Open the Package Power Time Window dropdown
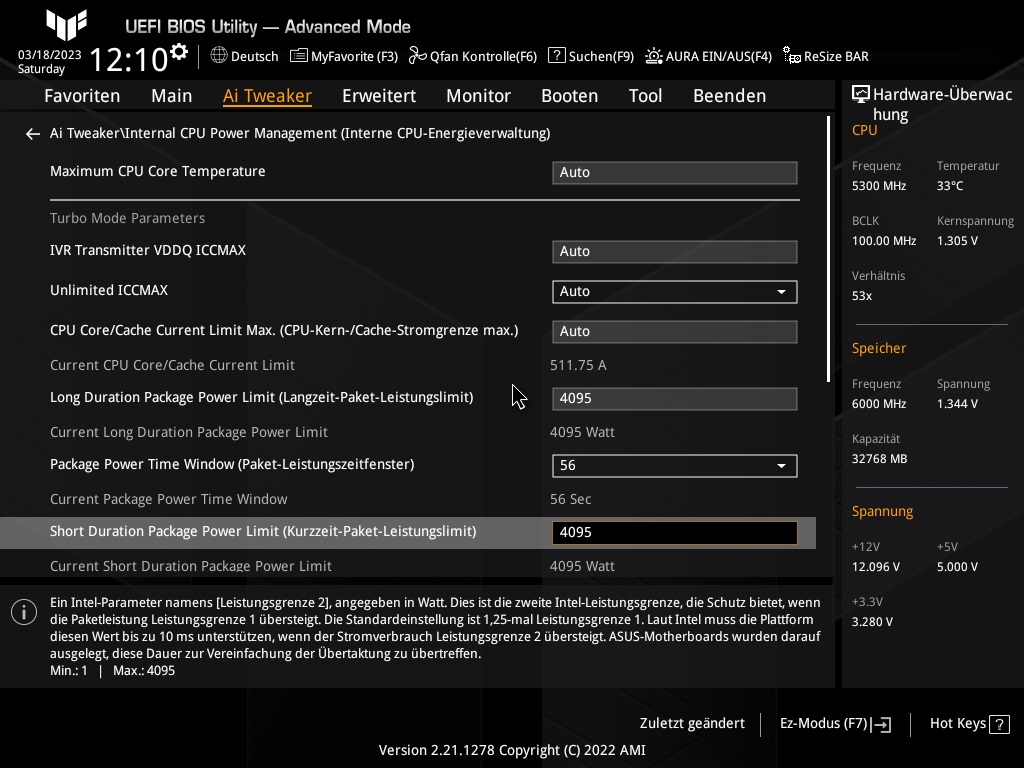This screenshot has height=768, width=1024. click(675, 466)
